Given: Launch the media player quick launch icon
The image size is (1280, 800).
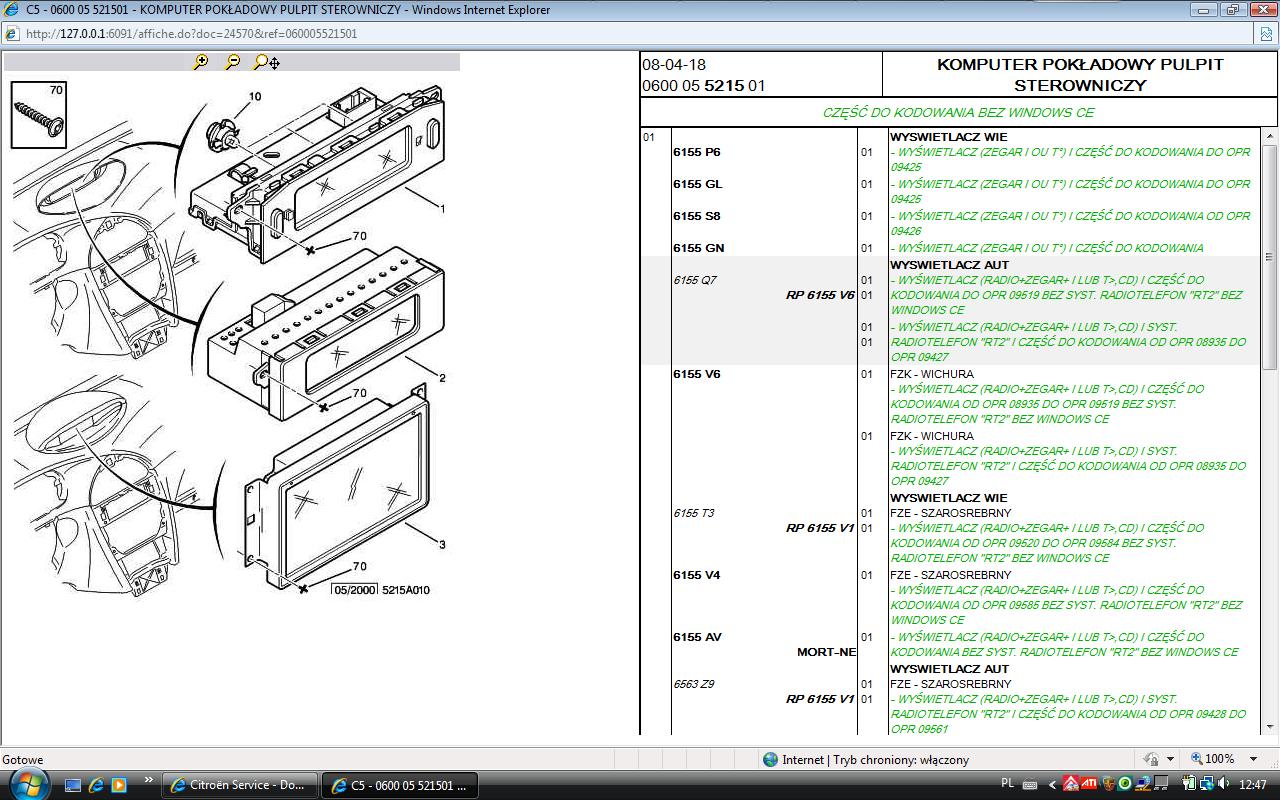Looking at the screenshot, I should [x=118, y=785].
